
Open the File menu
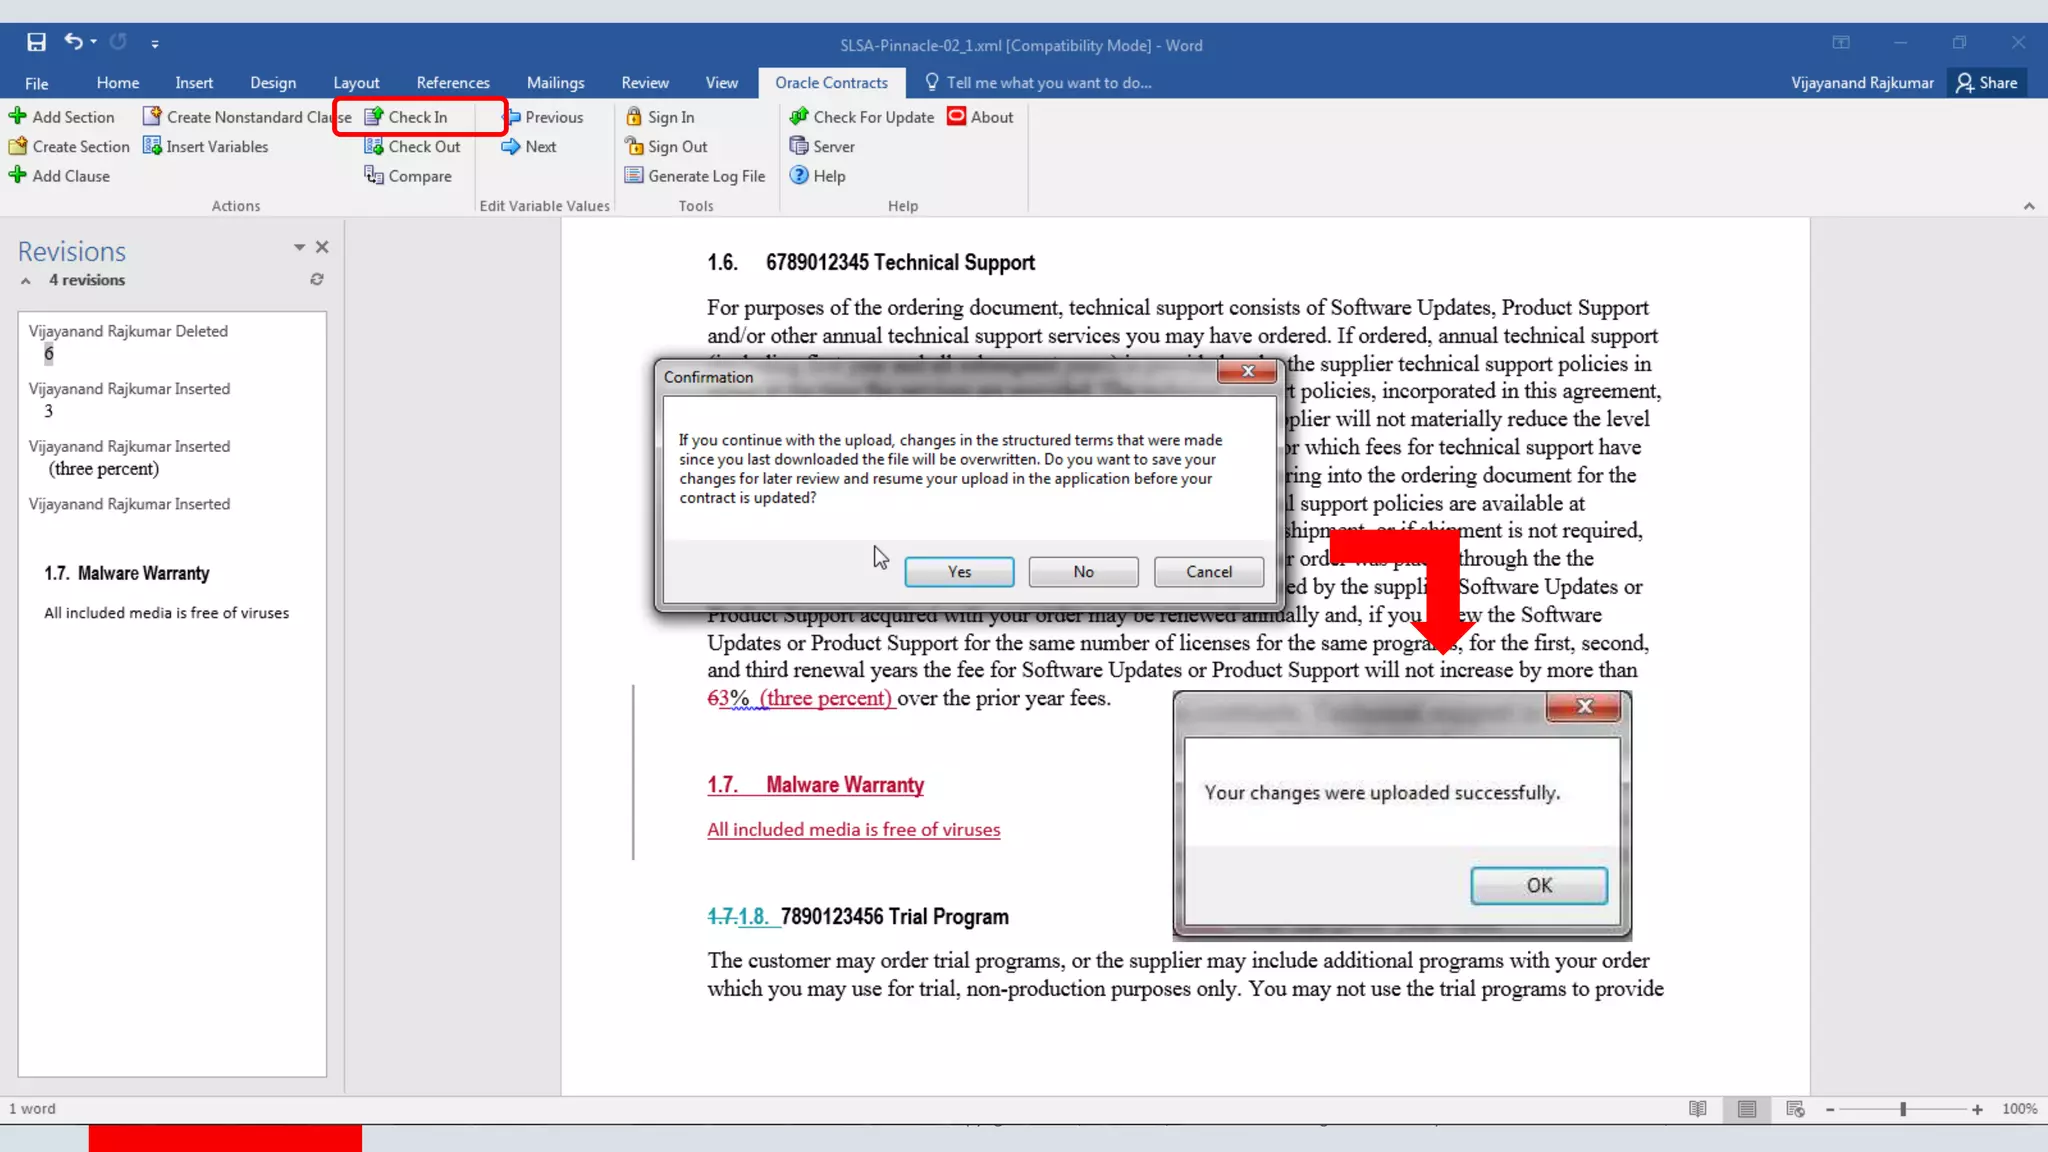(37, 83)
